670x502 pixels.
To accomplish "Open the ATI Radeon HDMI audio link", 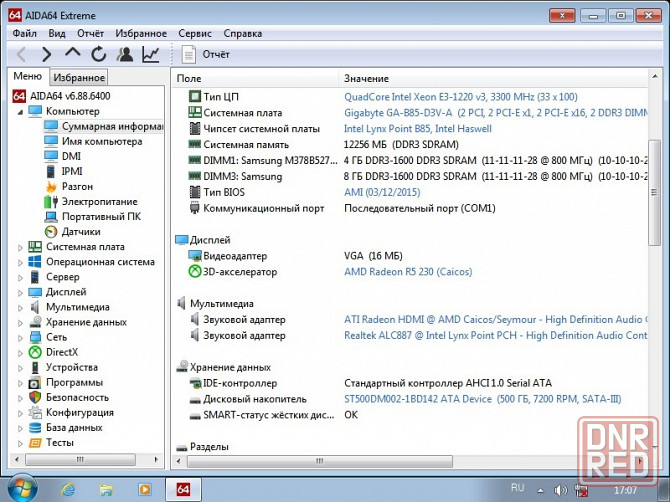I will pos(496,320).
